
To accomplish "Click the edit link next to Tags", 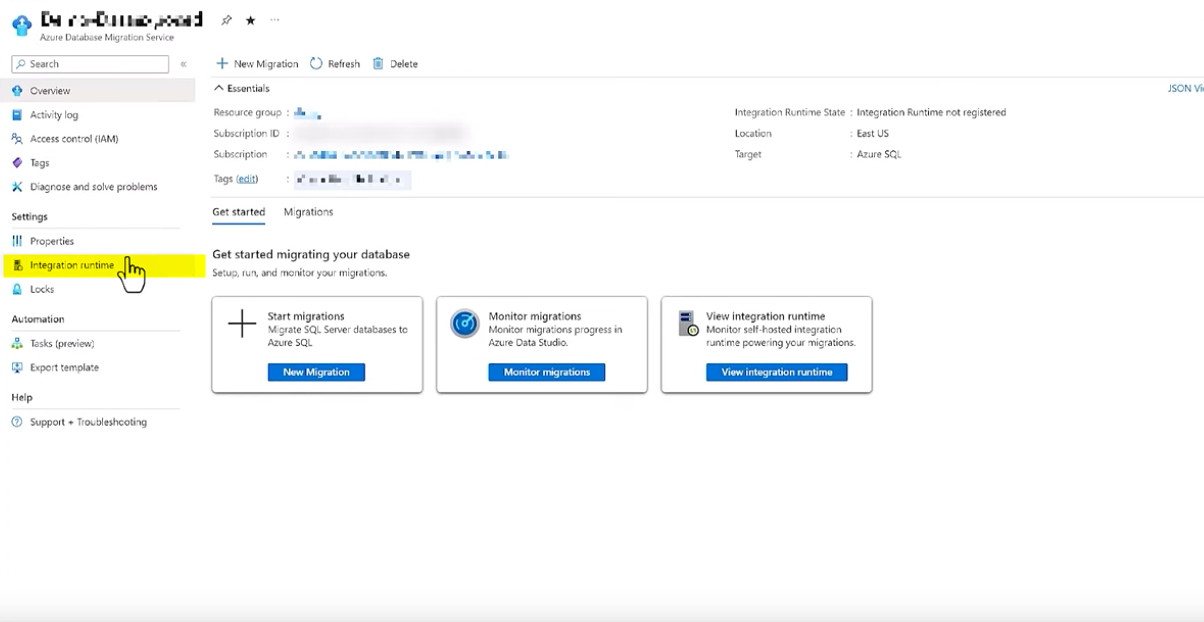I will 246,179.
